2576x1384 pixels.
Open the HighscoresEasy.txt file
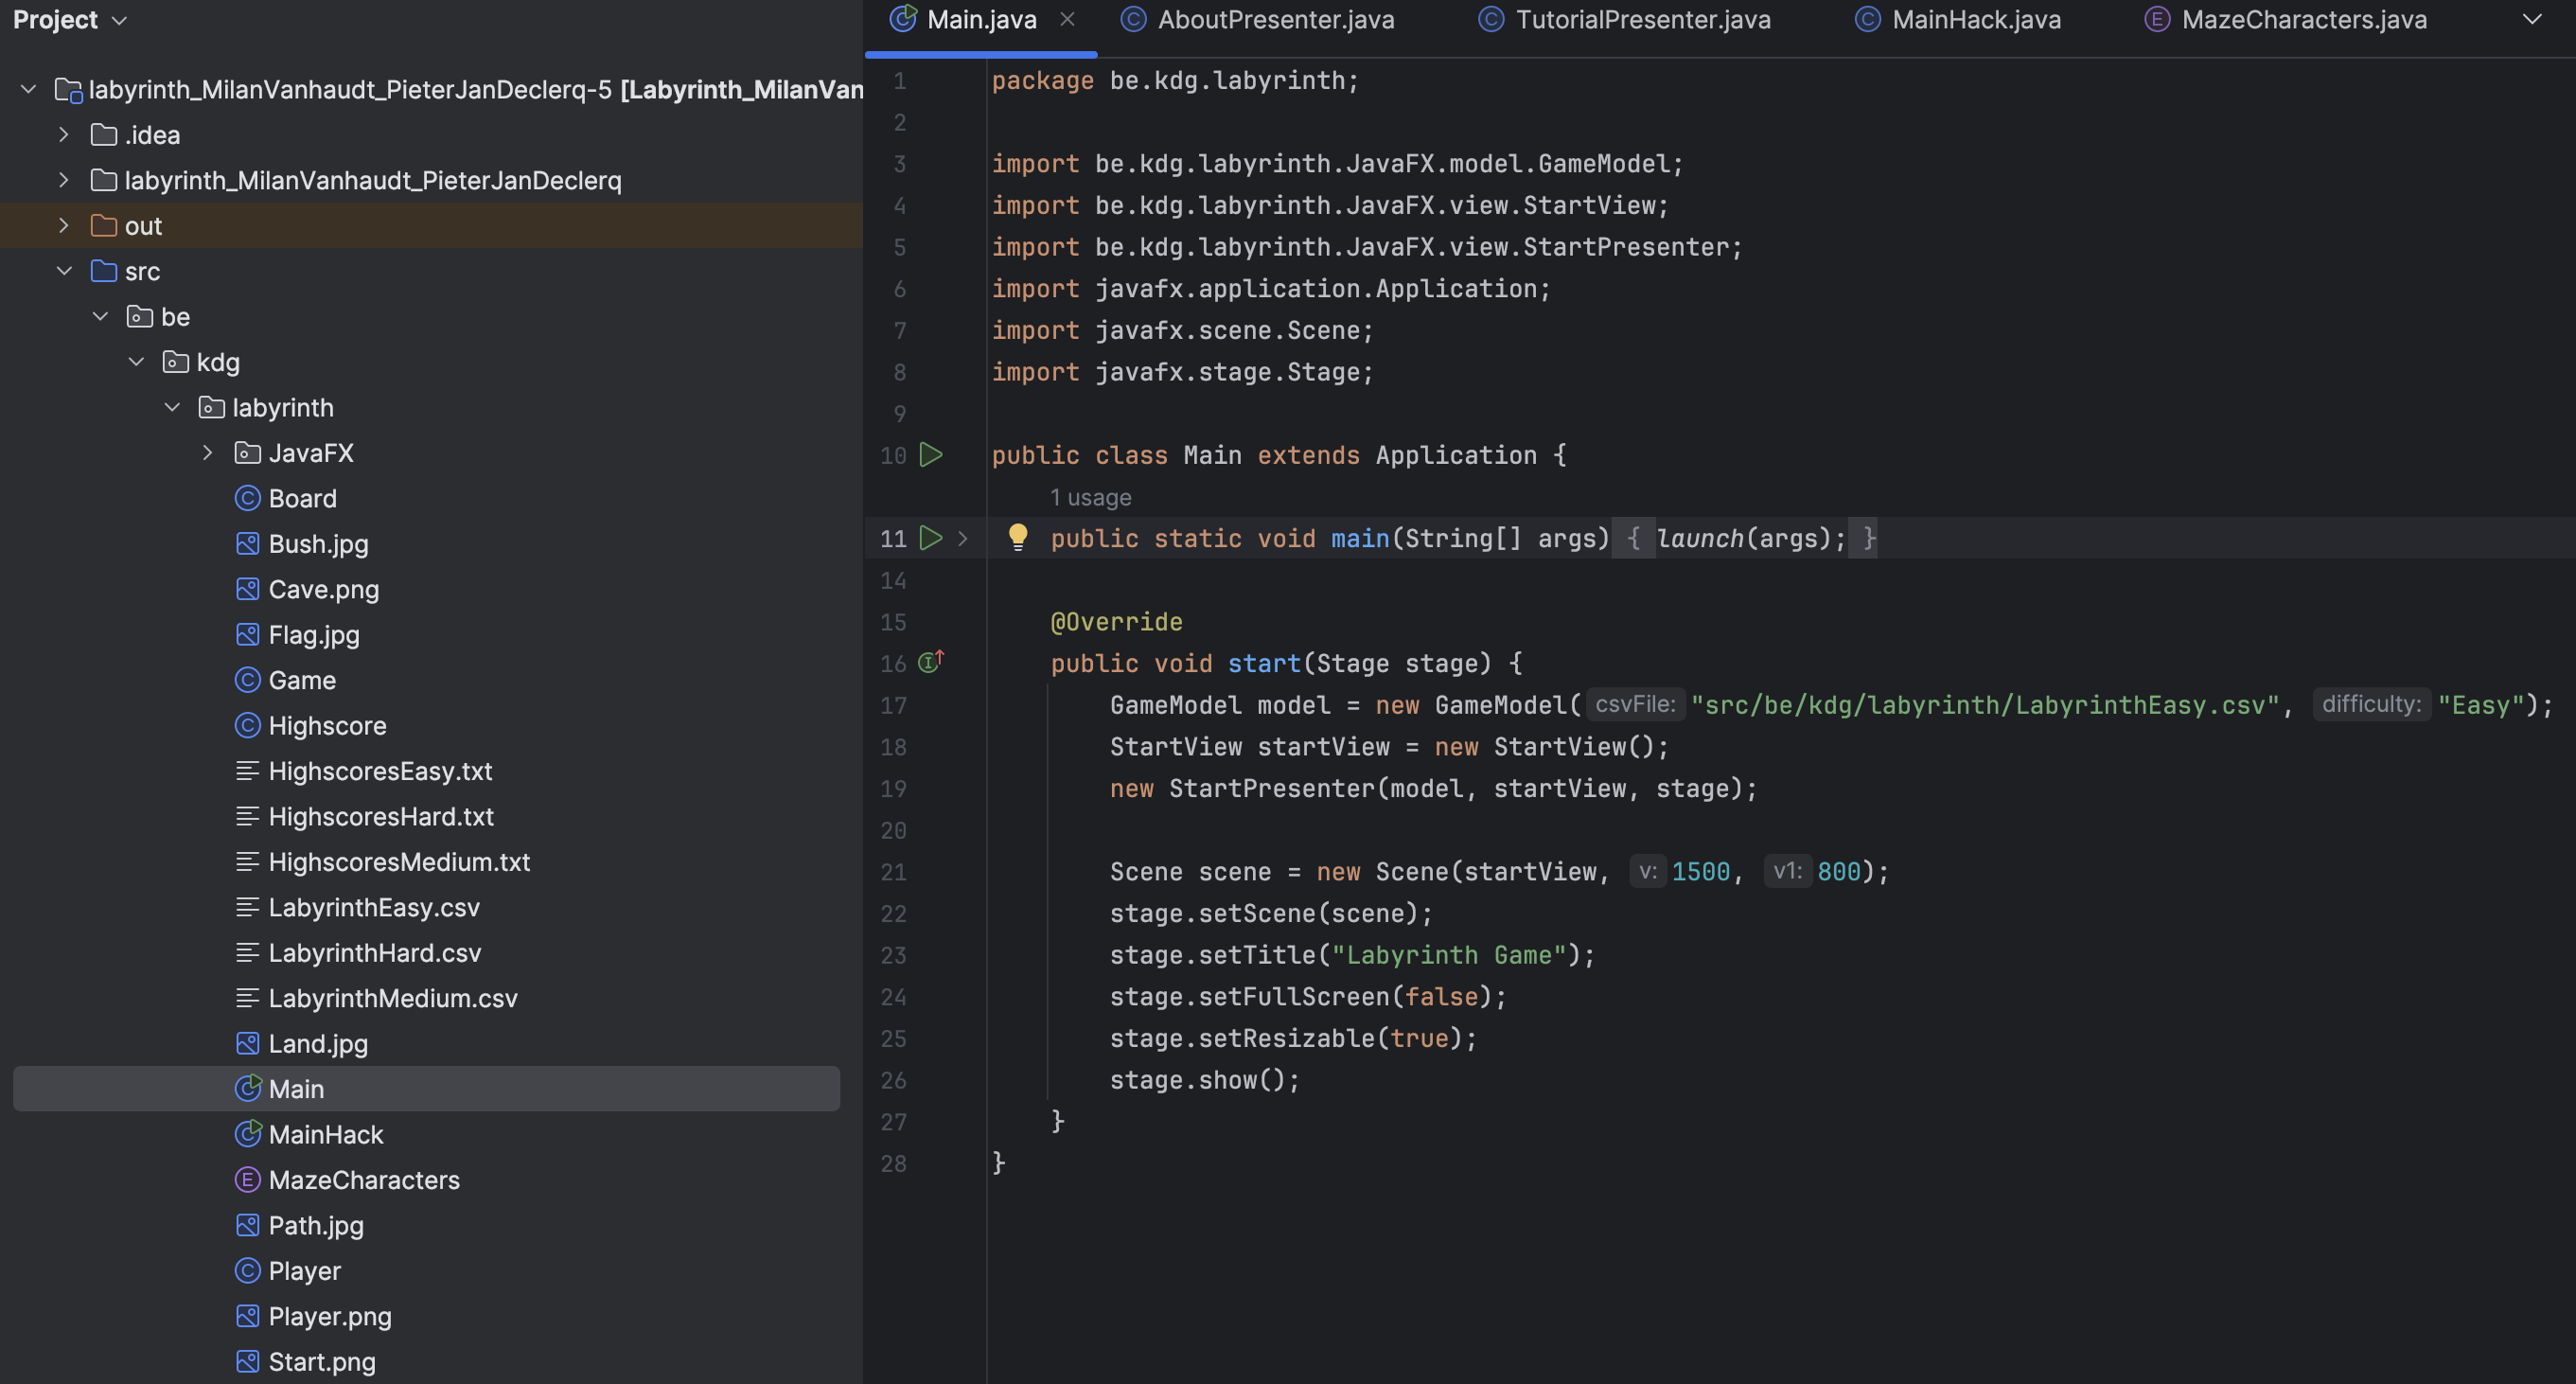click(380, 771)
